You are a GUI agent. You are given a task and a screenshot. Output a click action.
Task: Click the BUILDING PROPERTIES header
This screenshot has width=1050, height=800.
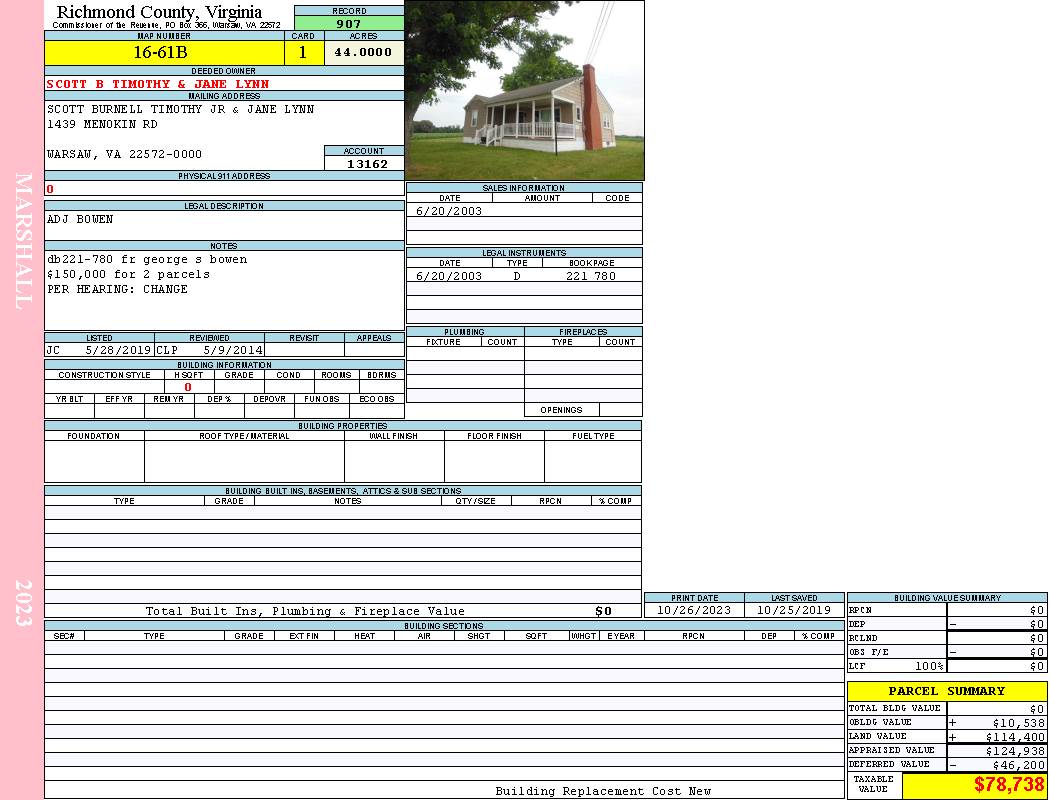click(x=343, y=426)
